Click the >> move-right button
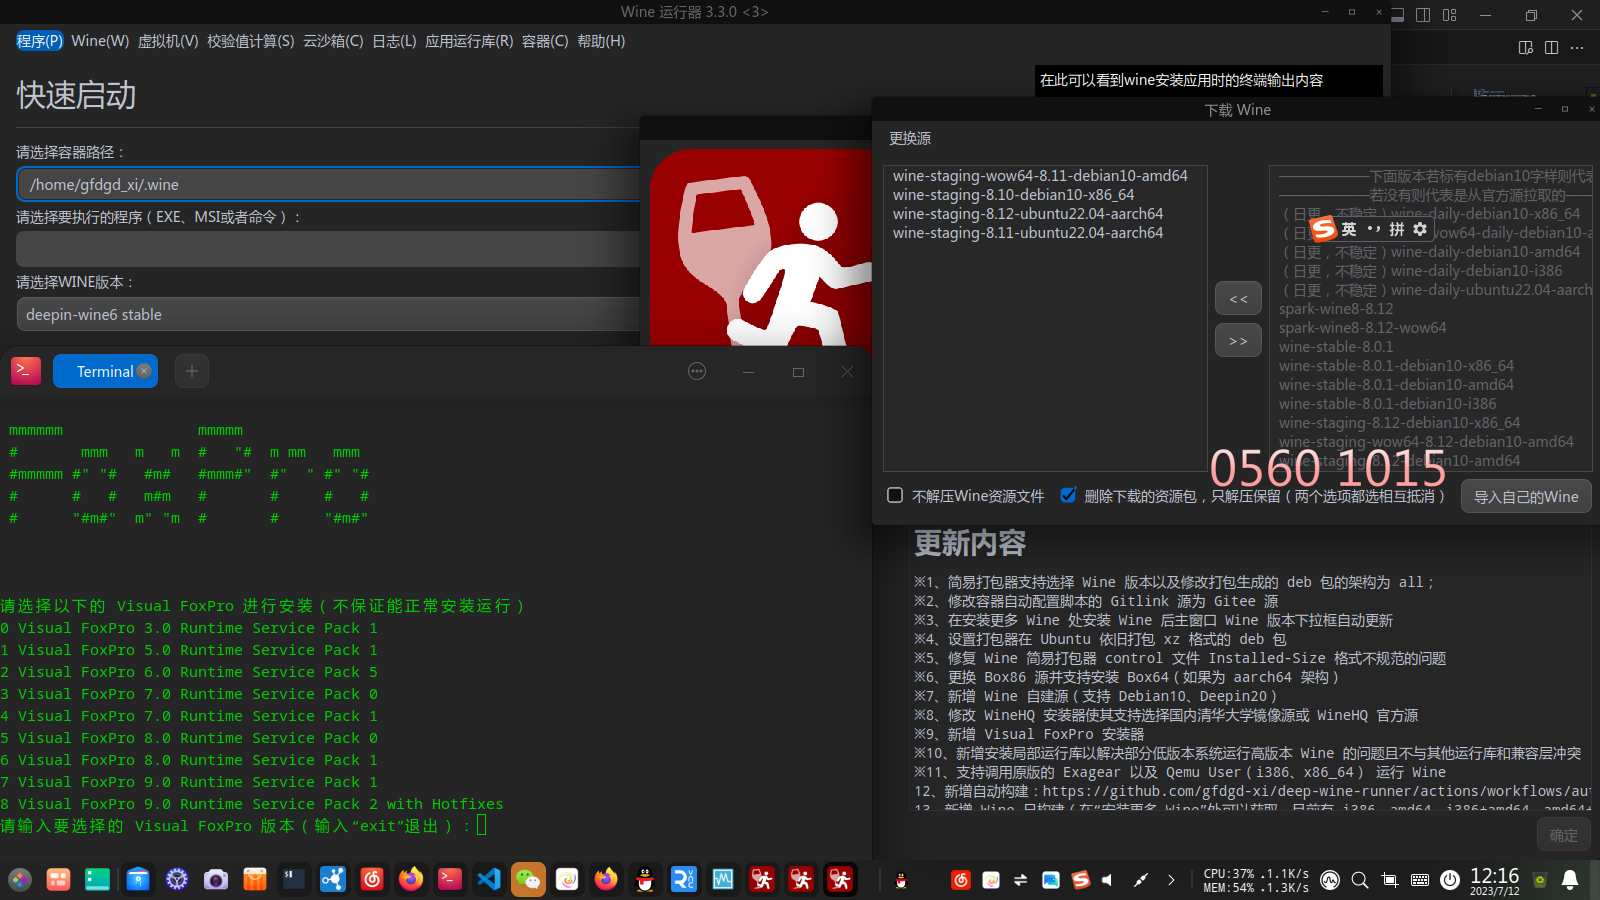Viewport: 1600px width, 900px height. [1238, 341]
